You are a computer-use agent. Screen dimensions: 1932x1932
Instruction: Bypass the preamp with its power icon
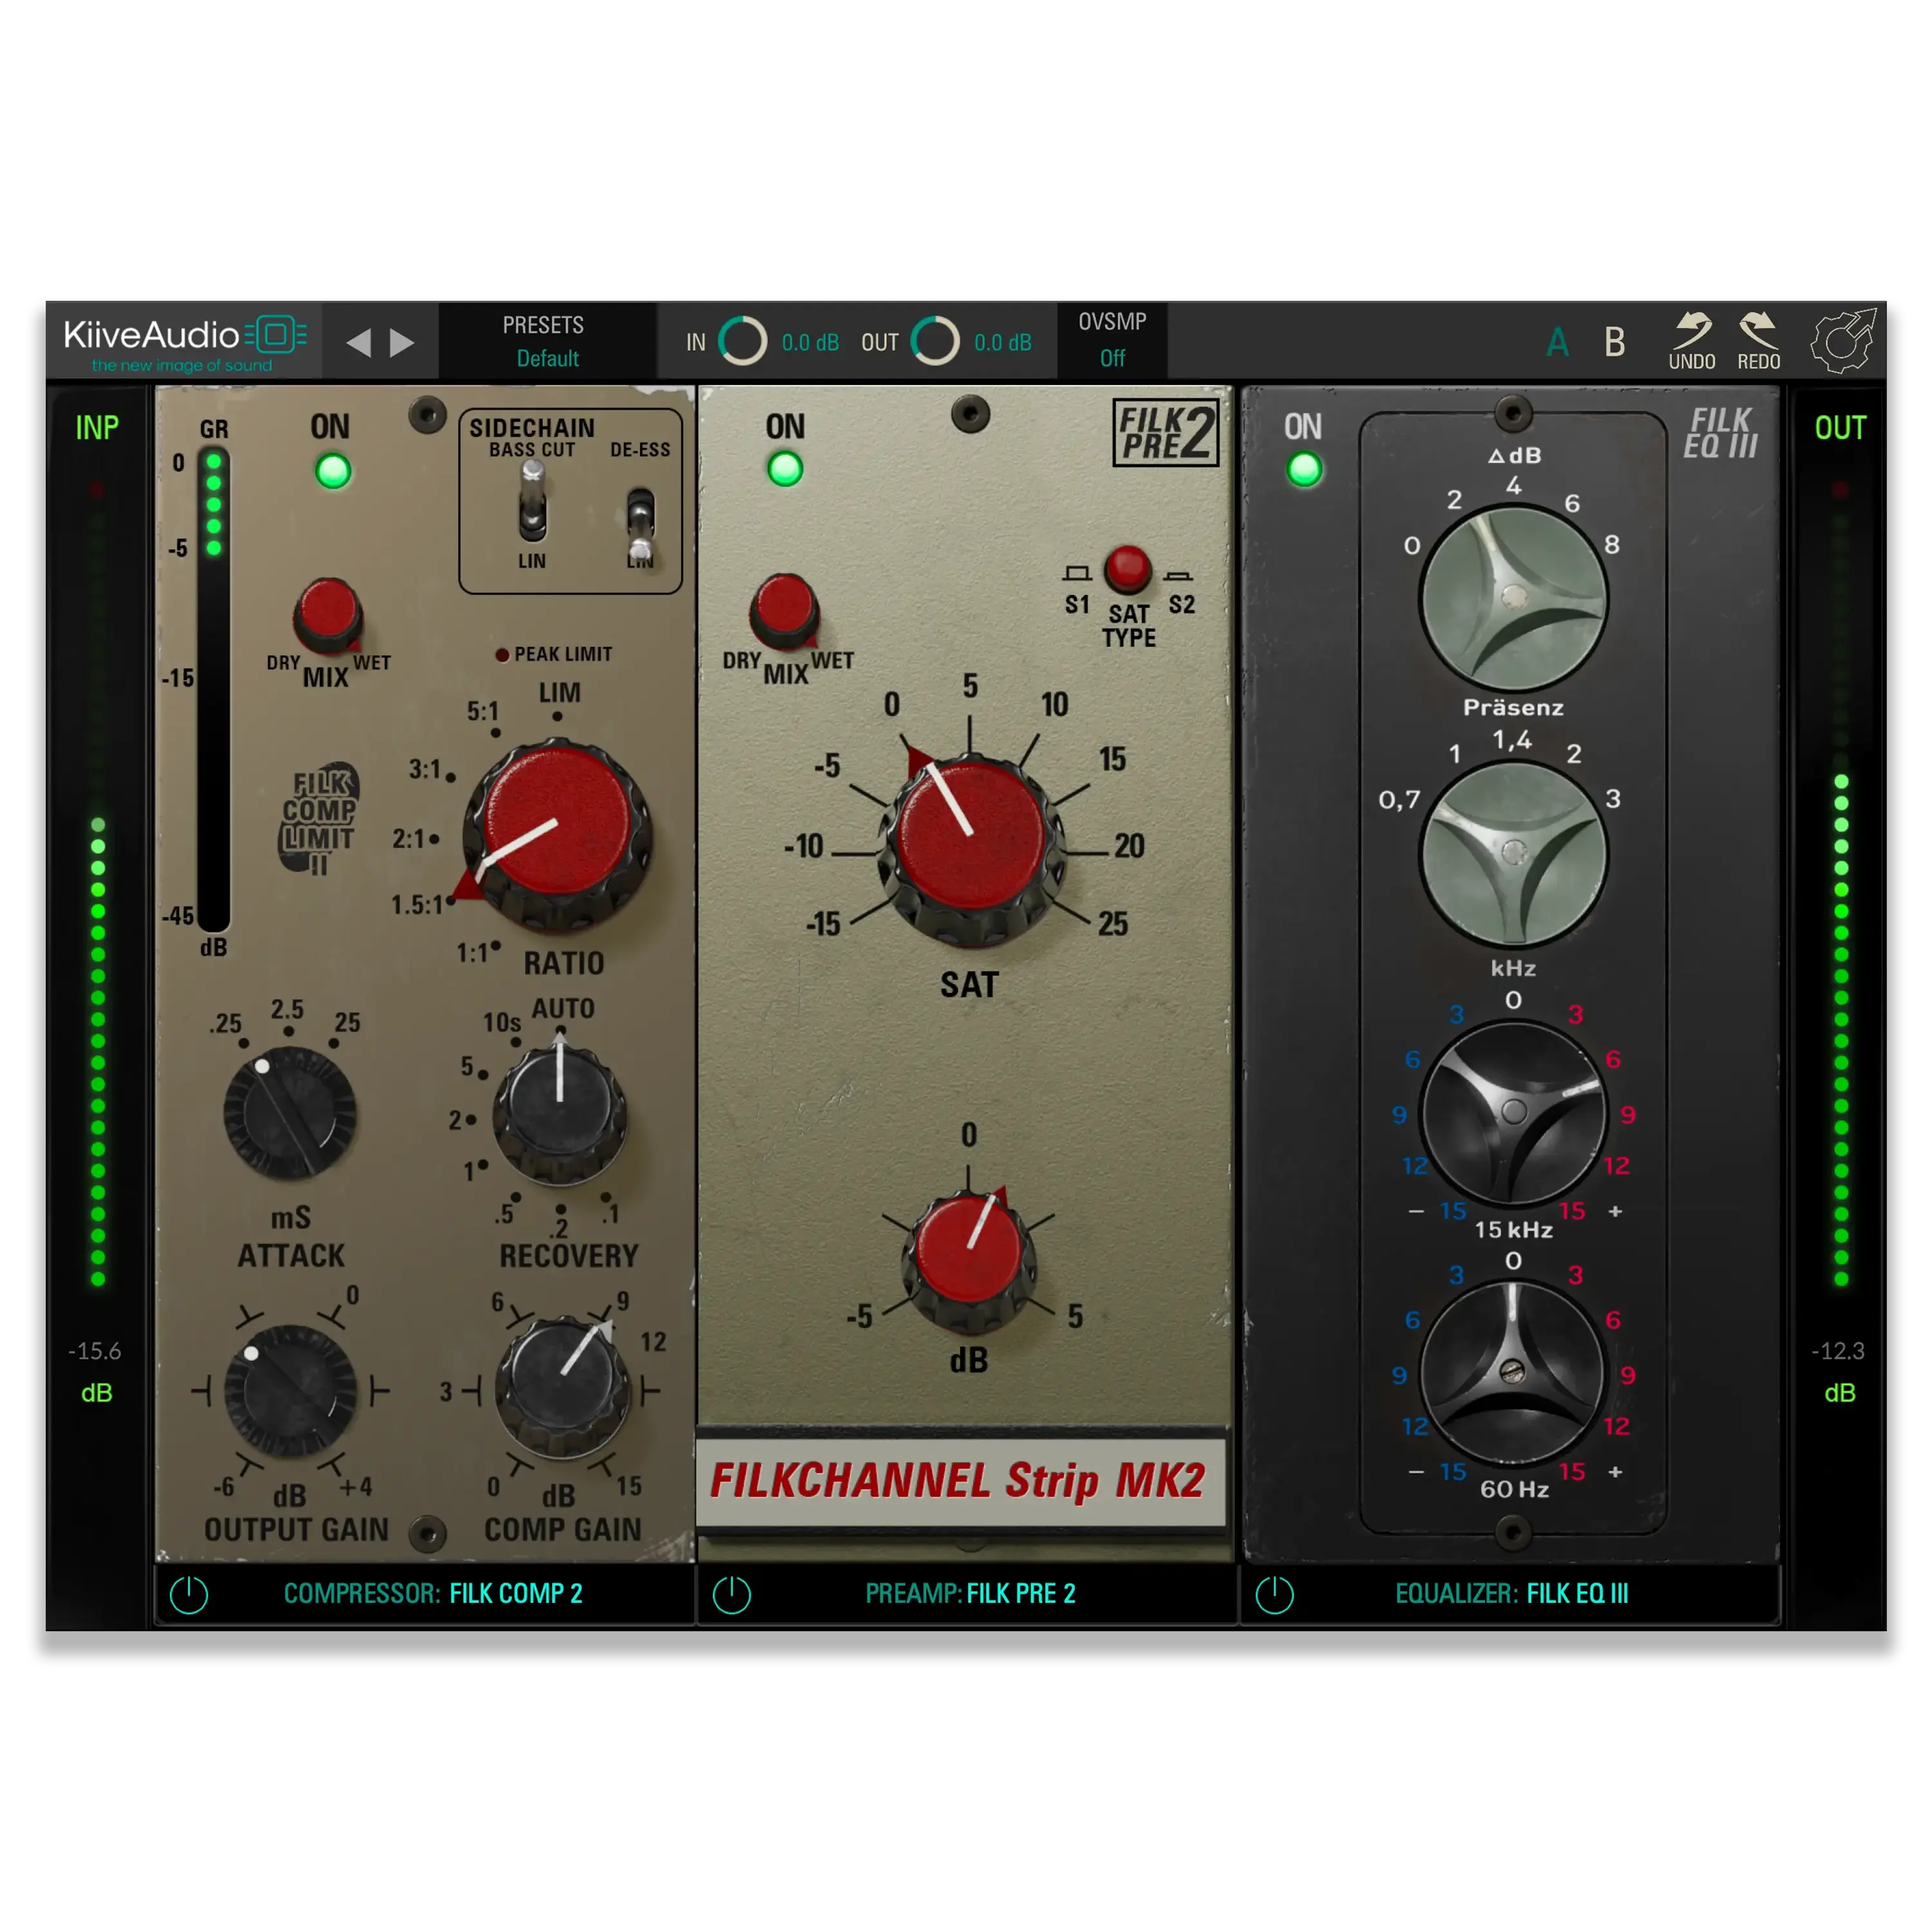733,1594
